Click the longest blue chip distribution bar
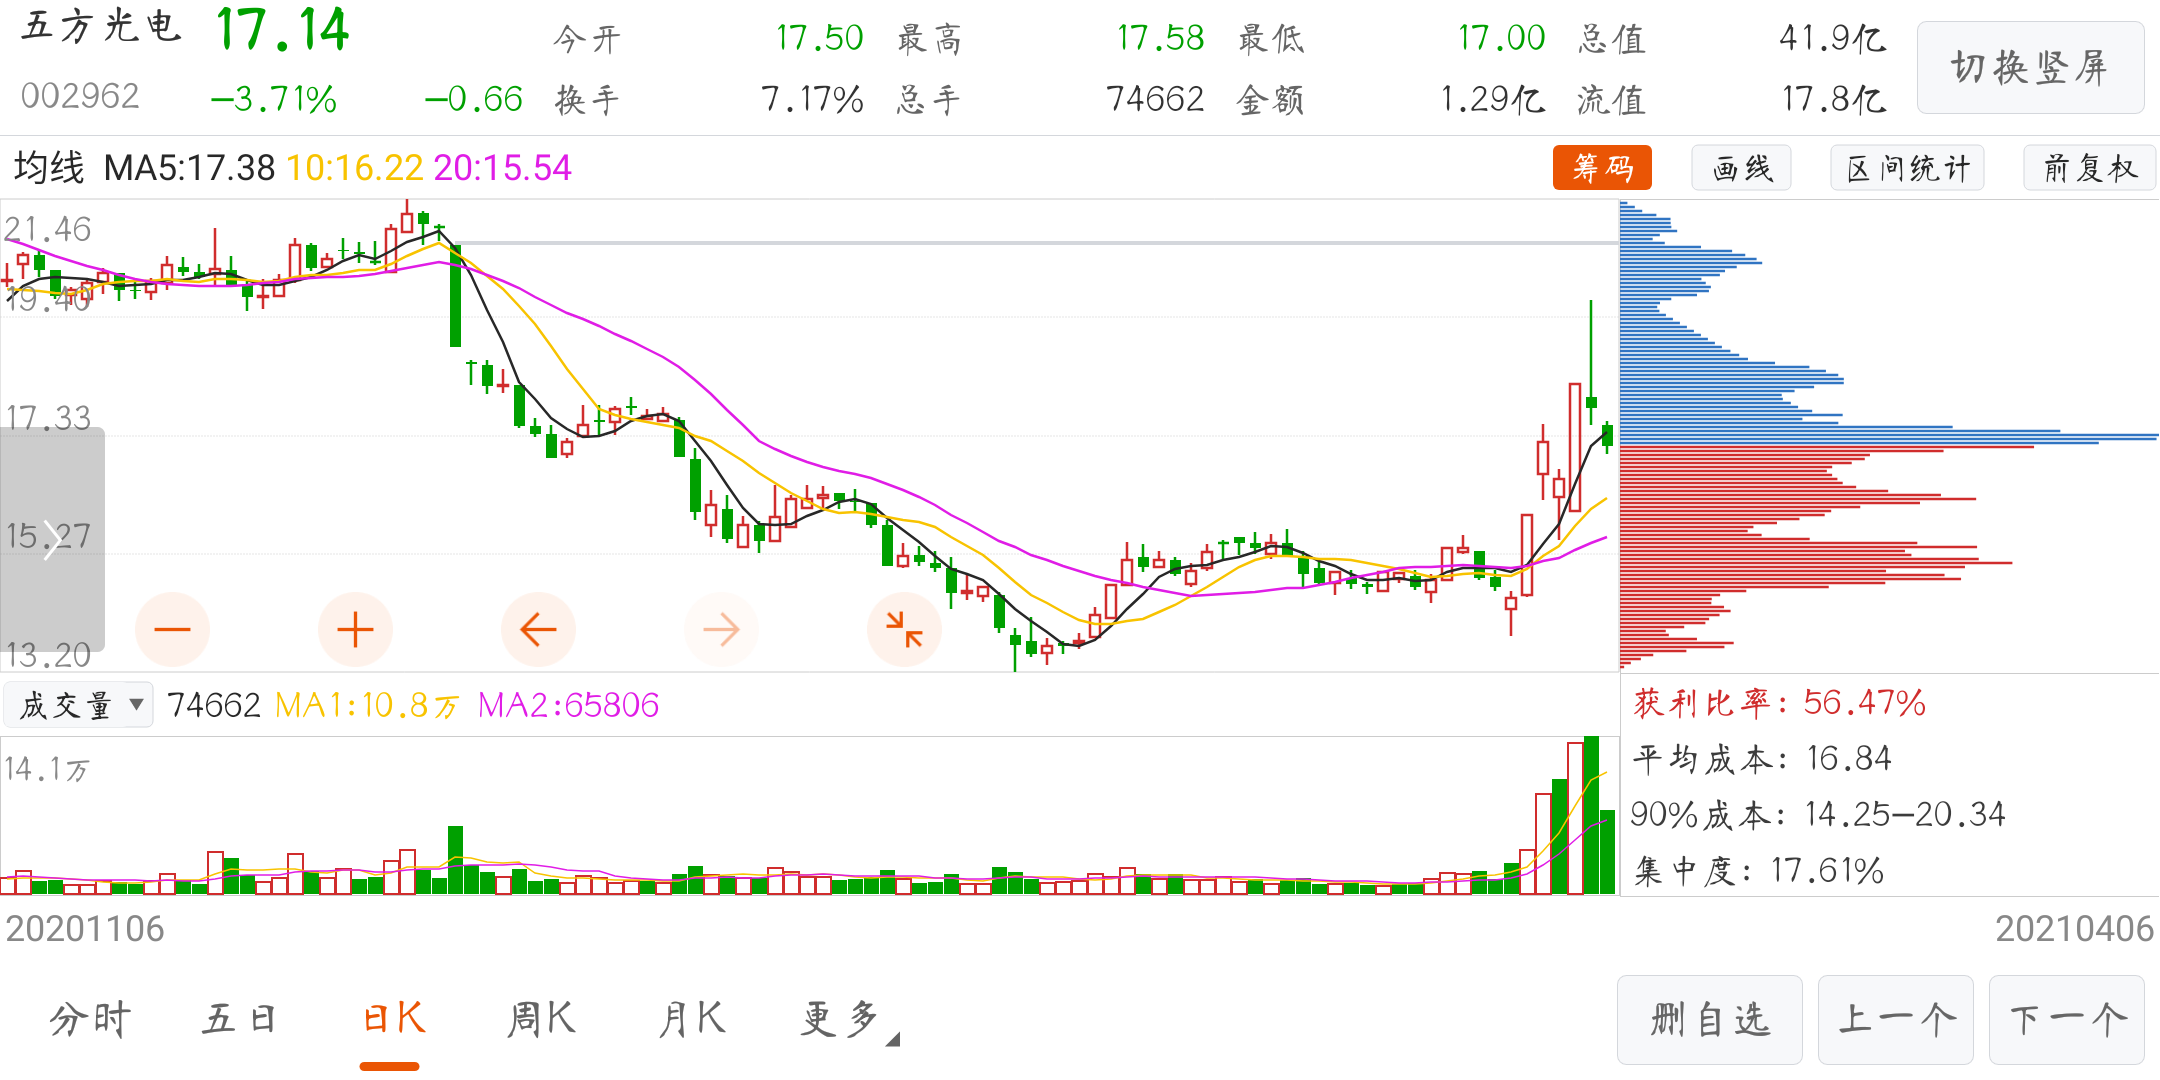Viewport: 2160px width, 1080px height. [1889, 437]
